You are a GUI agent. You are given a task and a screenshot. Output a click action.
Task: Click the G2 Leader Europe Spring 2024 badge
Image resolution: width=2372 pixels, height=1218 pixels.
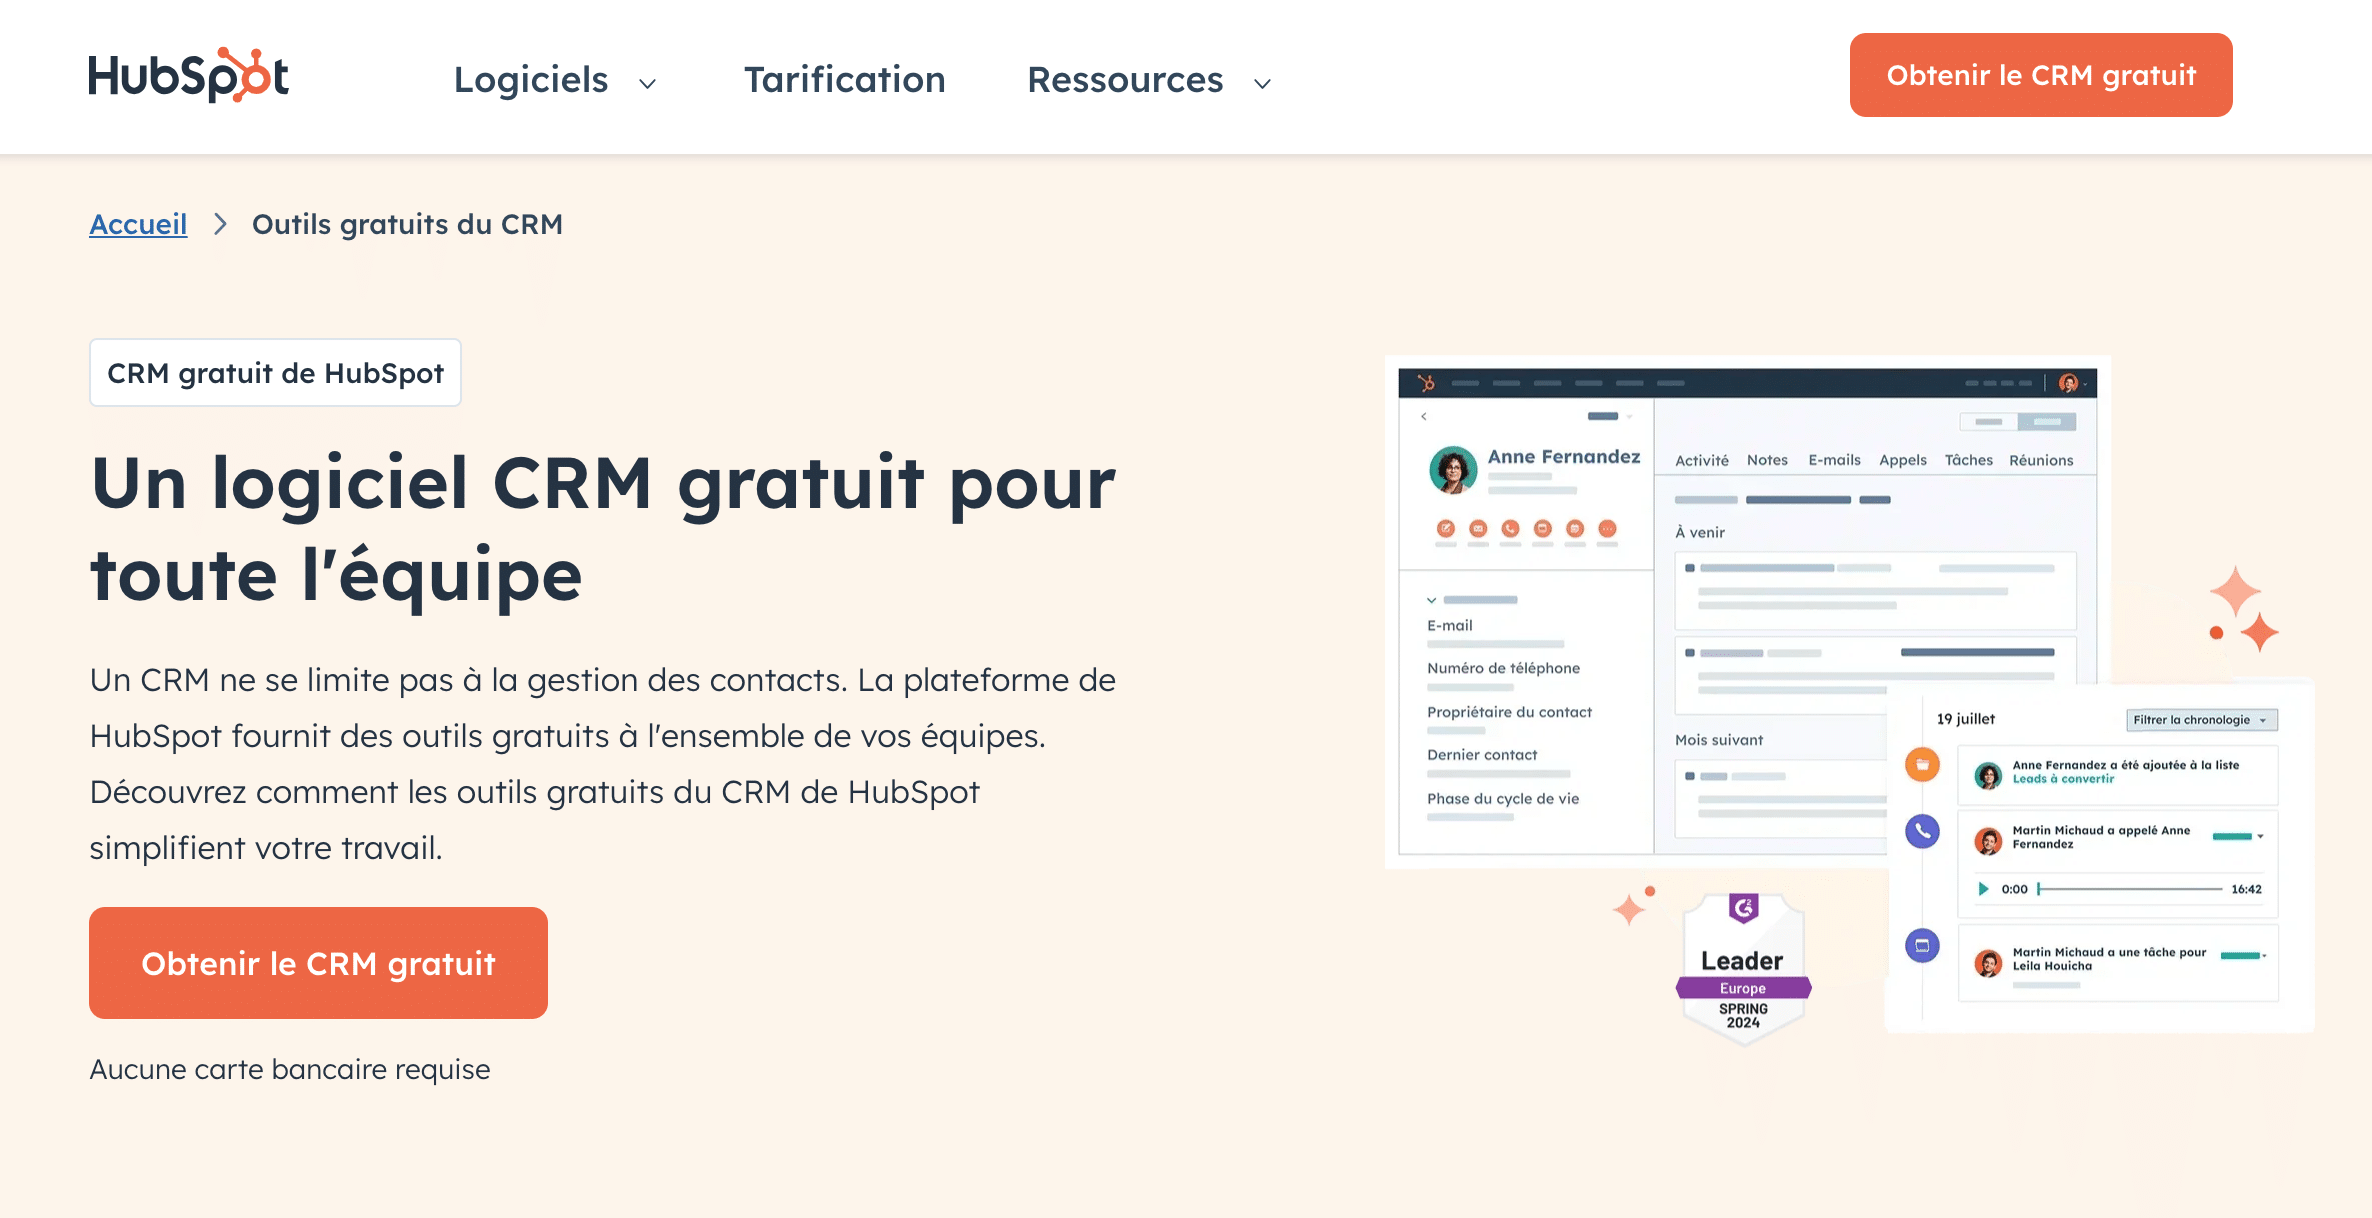coord(1743,969)
